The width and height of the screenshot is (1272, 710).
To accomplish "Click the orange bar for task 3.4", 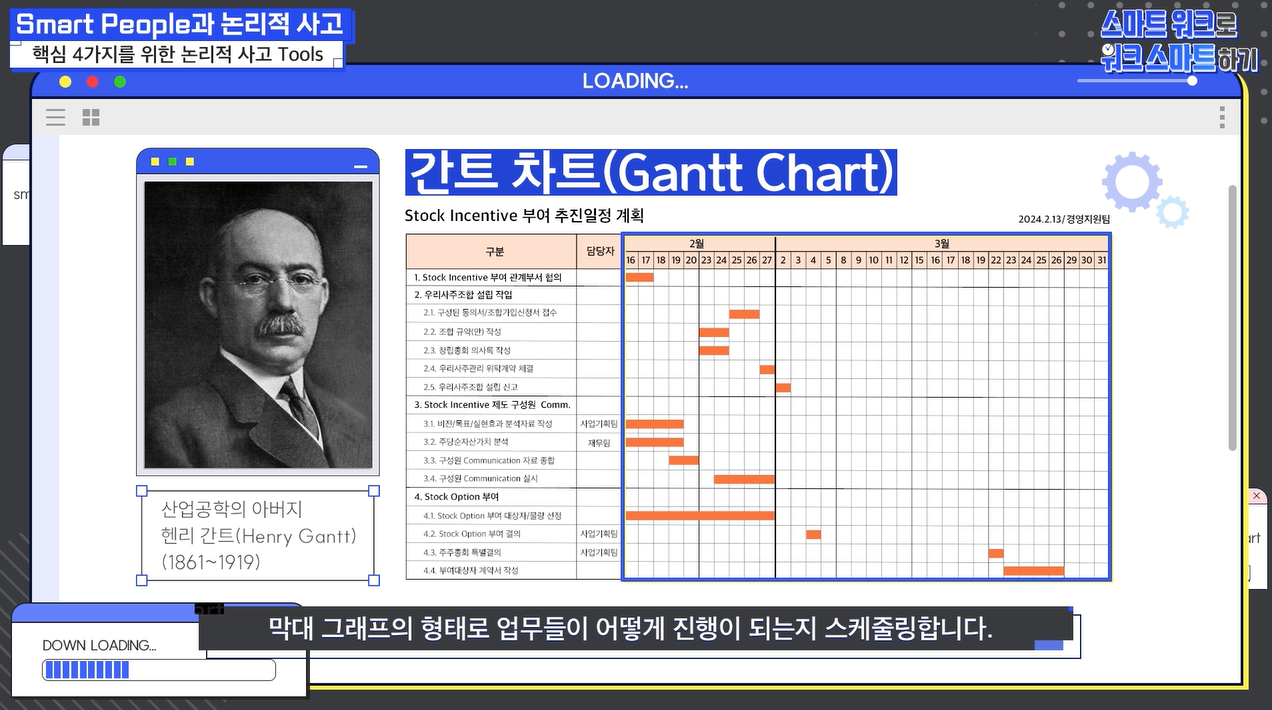I will click(x=744, y=479).
